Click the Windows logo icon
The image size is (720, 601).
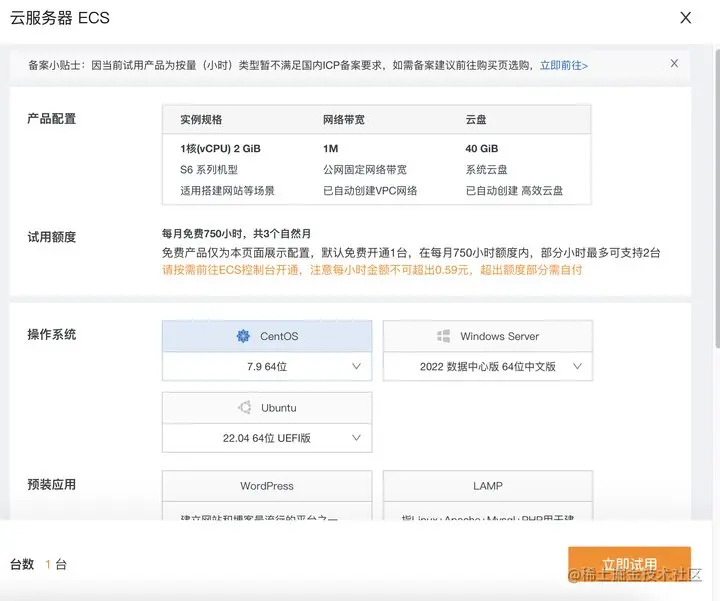444,336
